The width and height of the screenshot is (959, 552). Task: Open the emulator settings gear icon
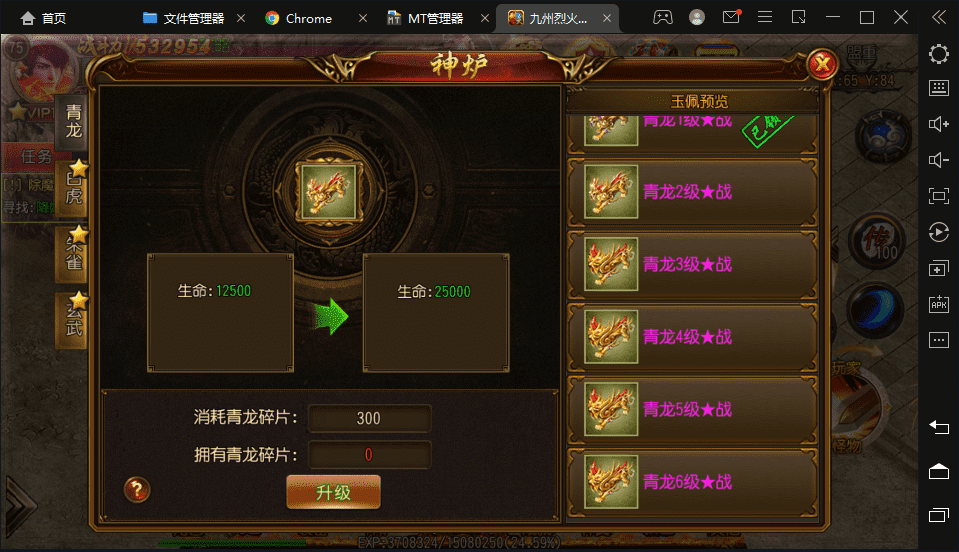pyautogui.click(x=939, y=54)
